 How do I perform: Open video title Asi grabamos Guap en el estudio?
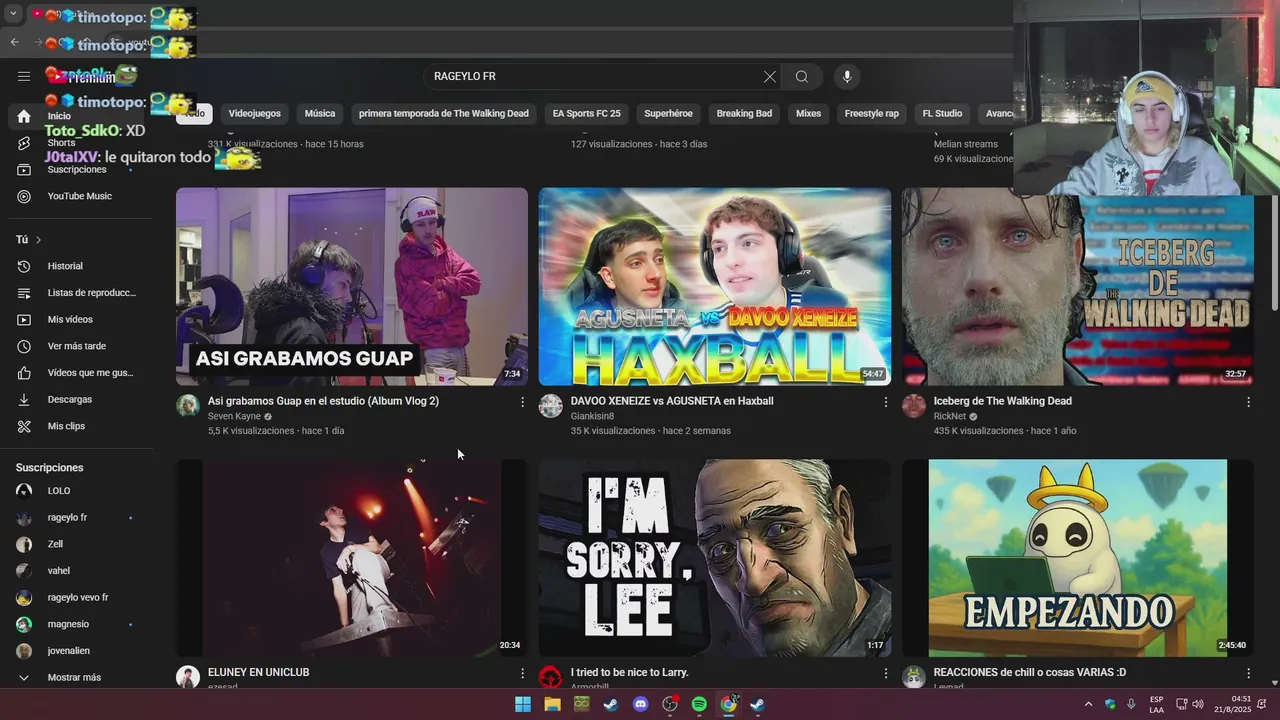click(323, 401)
